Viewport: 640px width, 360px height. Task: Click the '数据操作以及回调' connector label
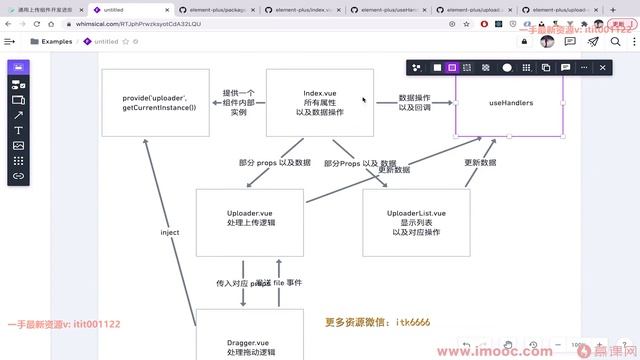414,102
